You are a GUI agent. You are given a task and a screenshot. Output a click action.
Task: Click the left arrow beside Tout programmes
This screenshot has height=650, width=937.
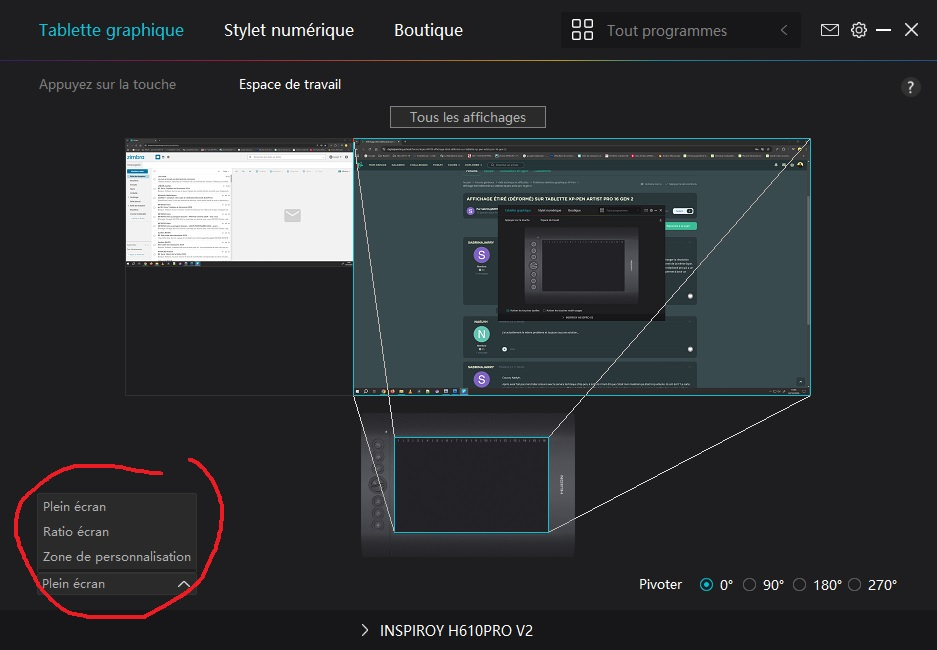tap(785, 31)
